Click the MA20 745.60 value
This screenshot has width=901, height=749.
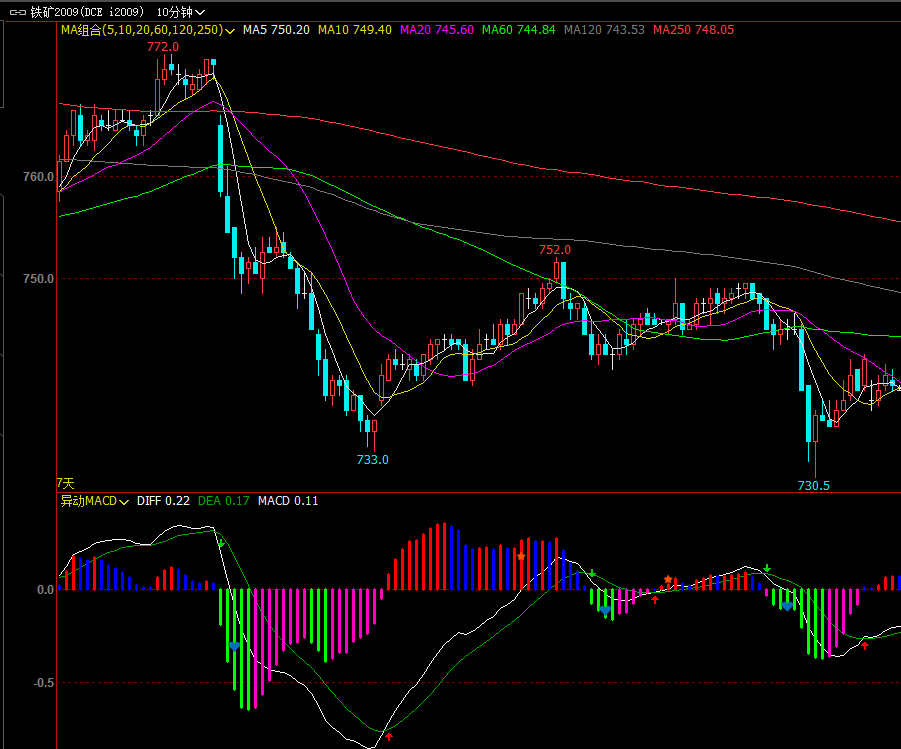pyautogui.click(x=437, y=30)
